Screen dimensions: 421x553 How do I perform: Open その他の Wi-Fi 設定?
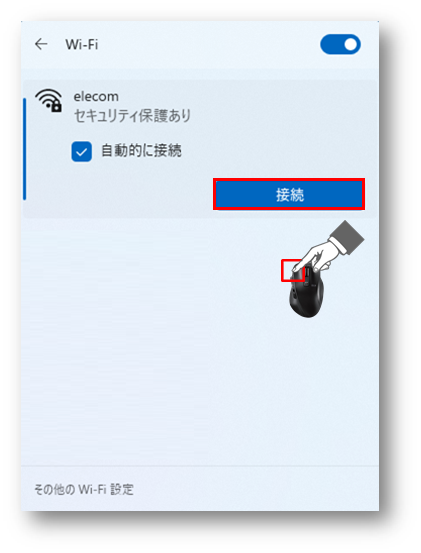(84, 490)
